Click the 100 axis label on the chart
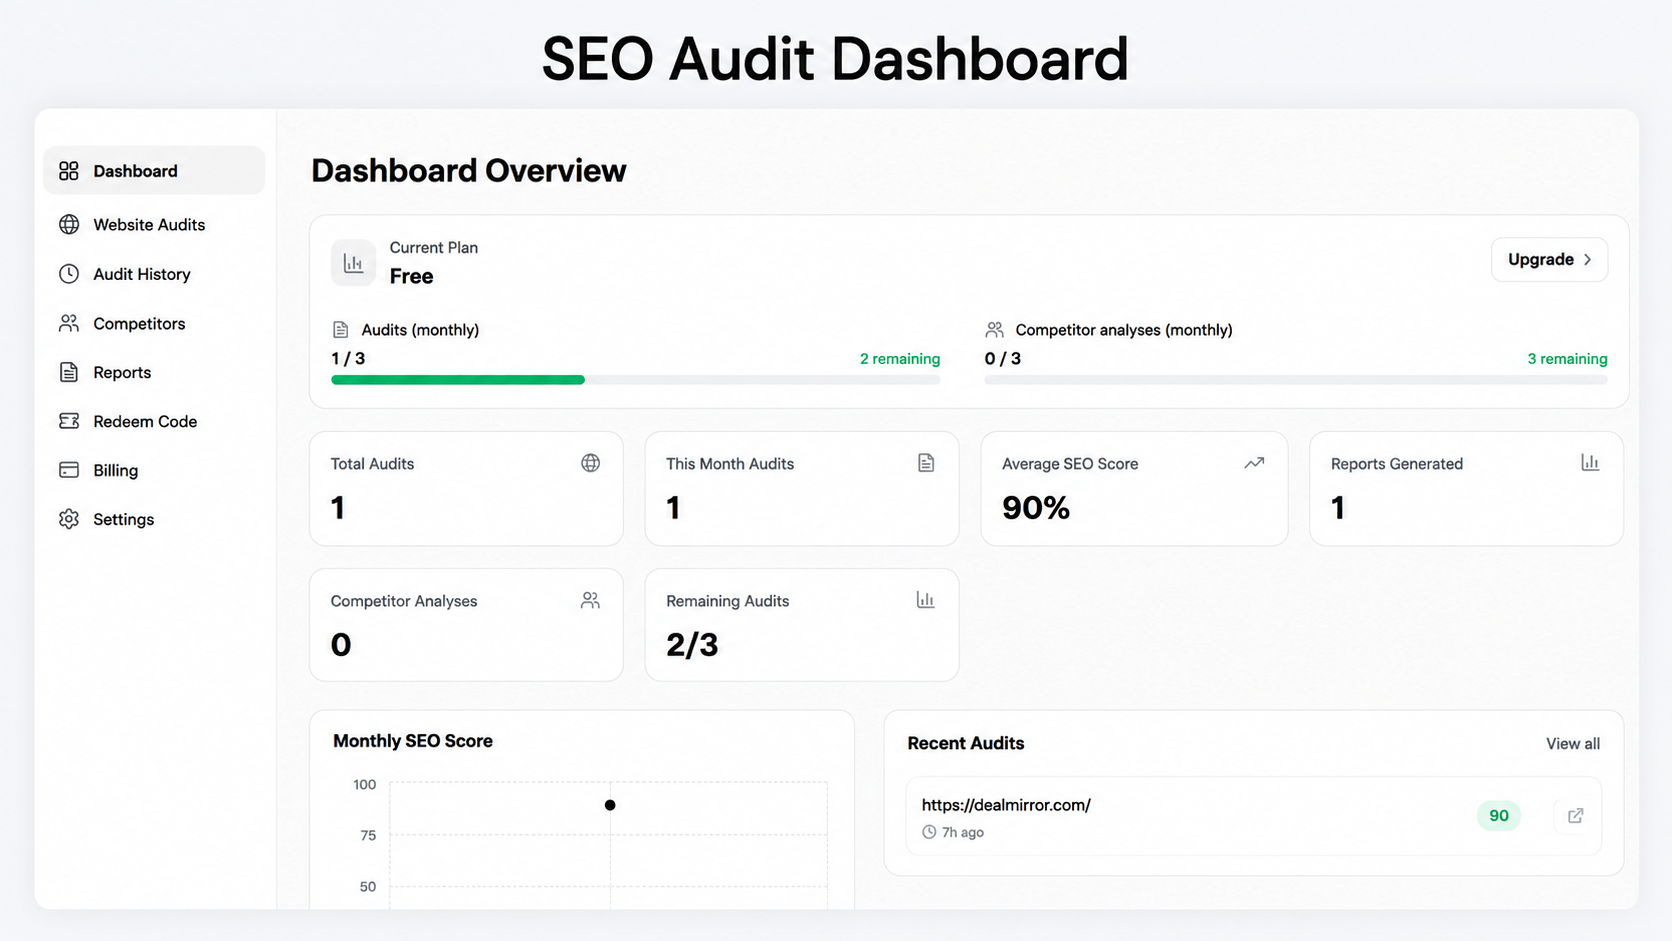Screen dimensions: 1672x941 pos(365,785)
